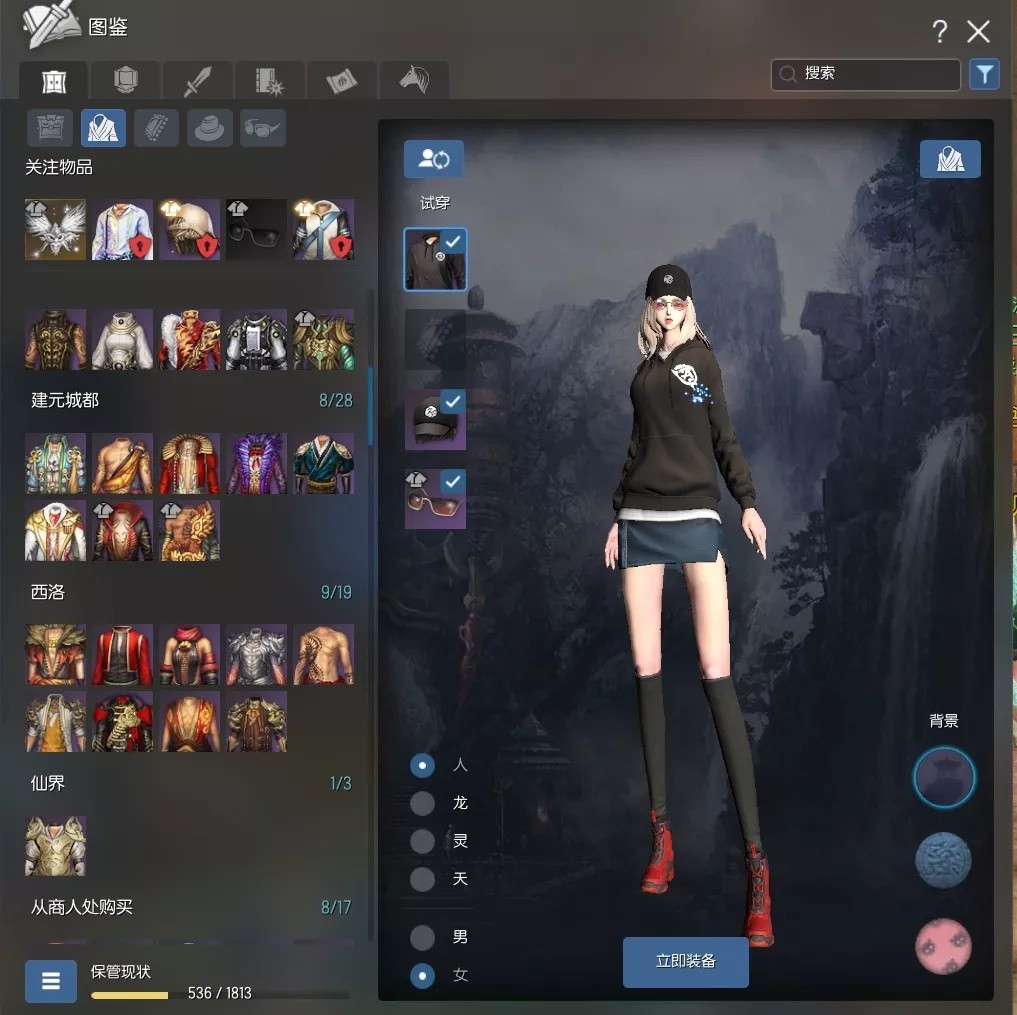Screen dimensions: 1017x1015
Task: Click the 西洛 category header
Action: tap(47, 591)
